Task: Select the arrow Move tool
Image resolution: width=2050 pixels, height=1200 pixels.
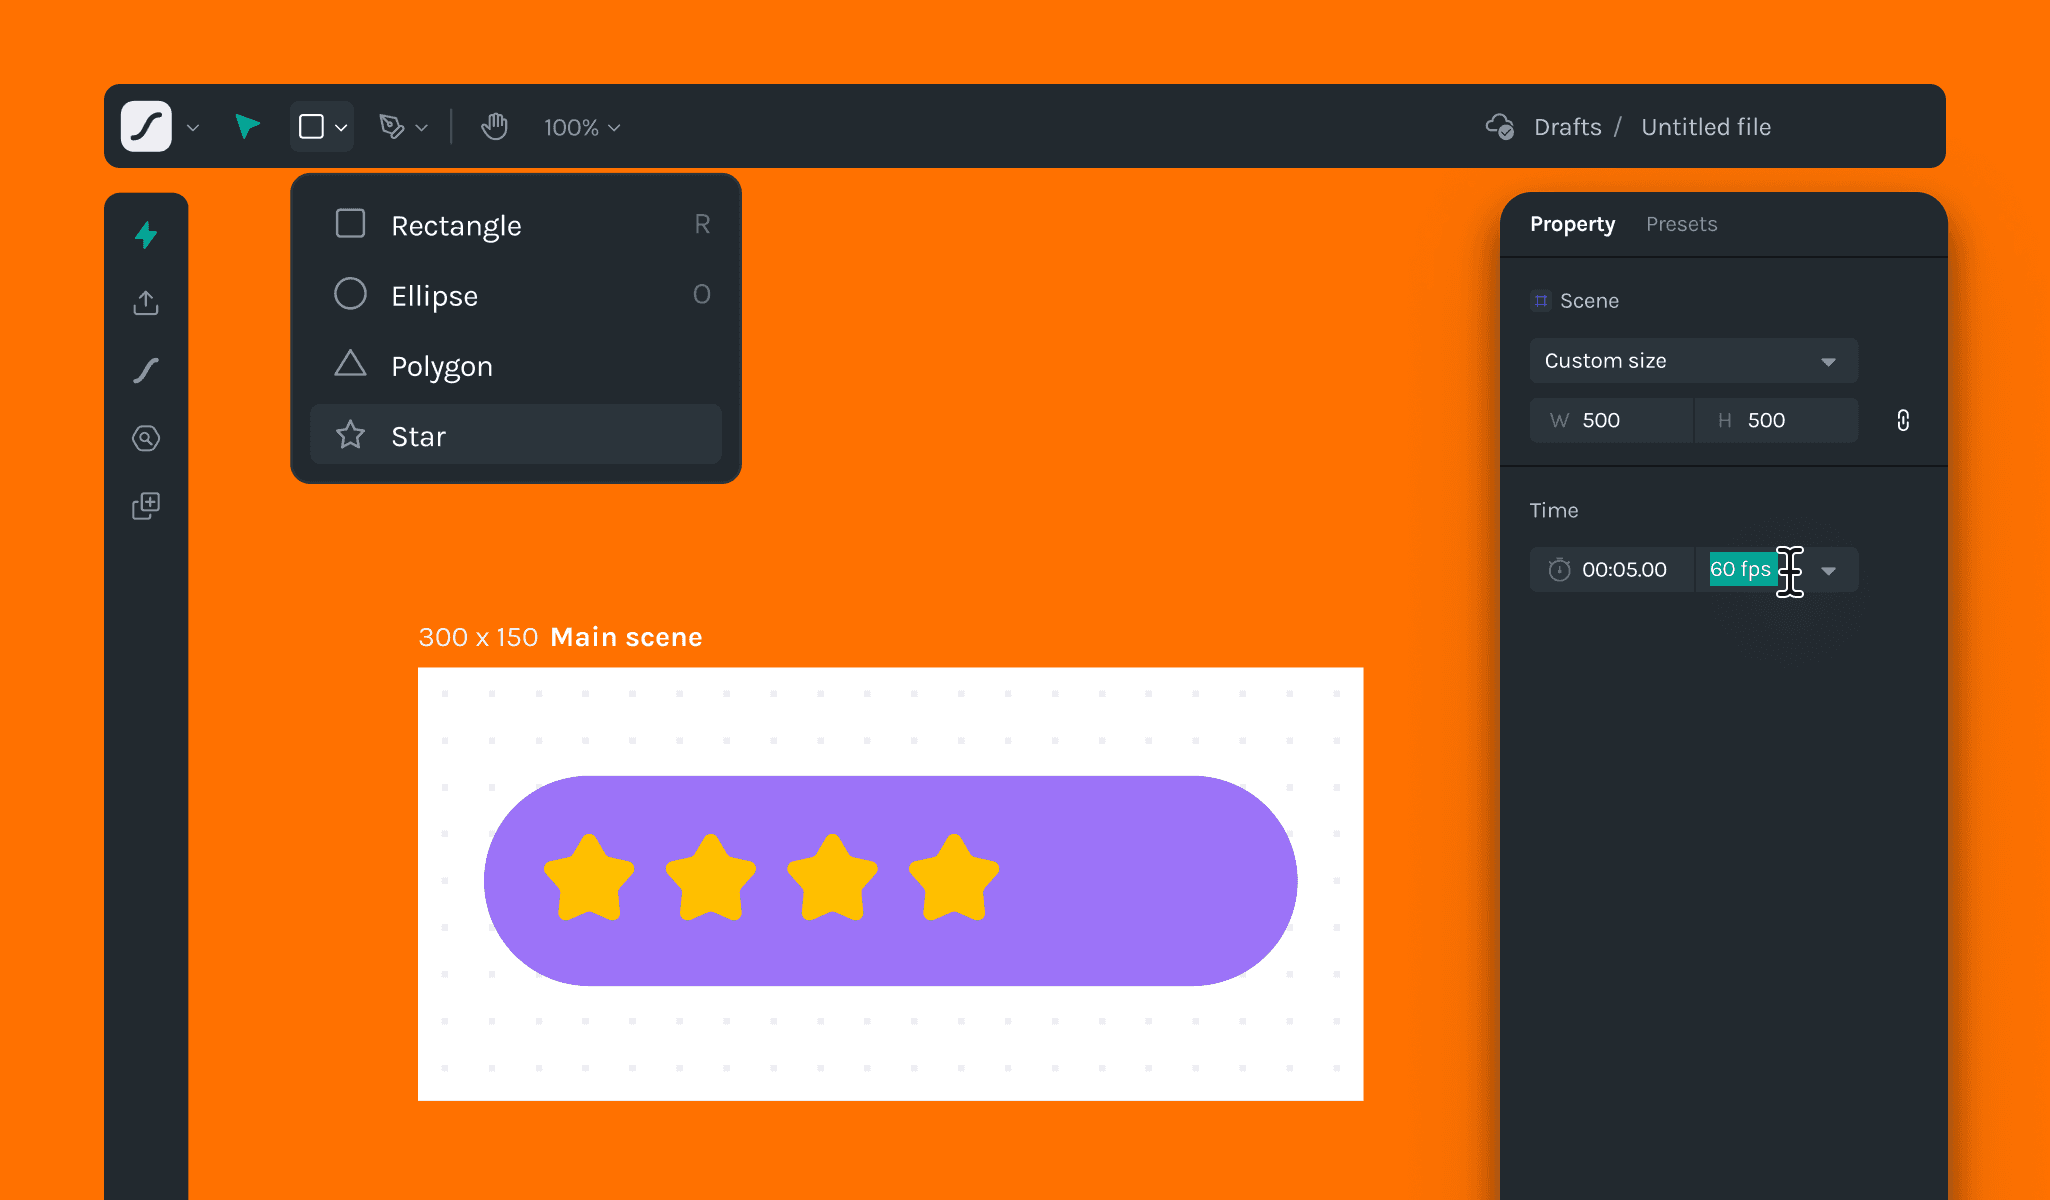Action: 247,126
